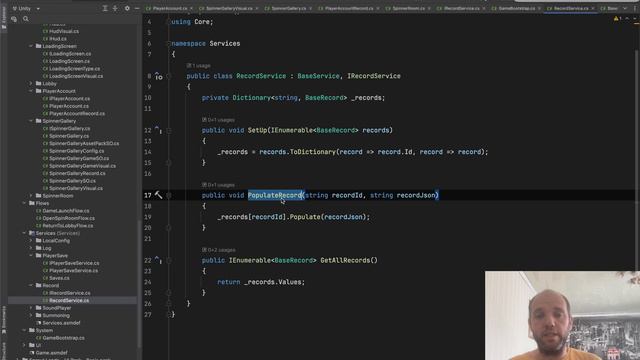Click the search magnifier icon in the explorer
640x360 pixels.
coord(26,19)
